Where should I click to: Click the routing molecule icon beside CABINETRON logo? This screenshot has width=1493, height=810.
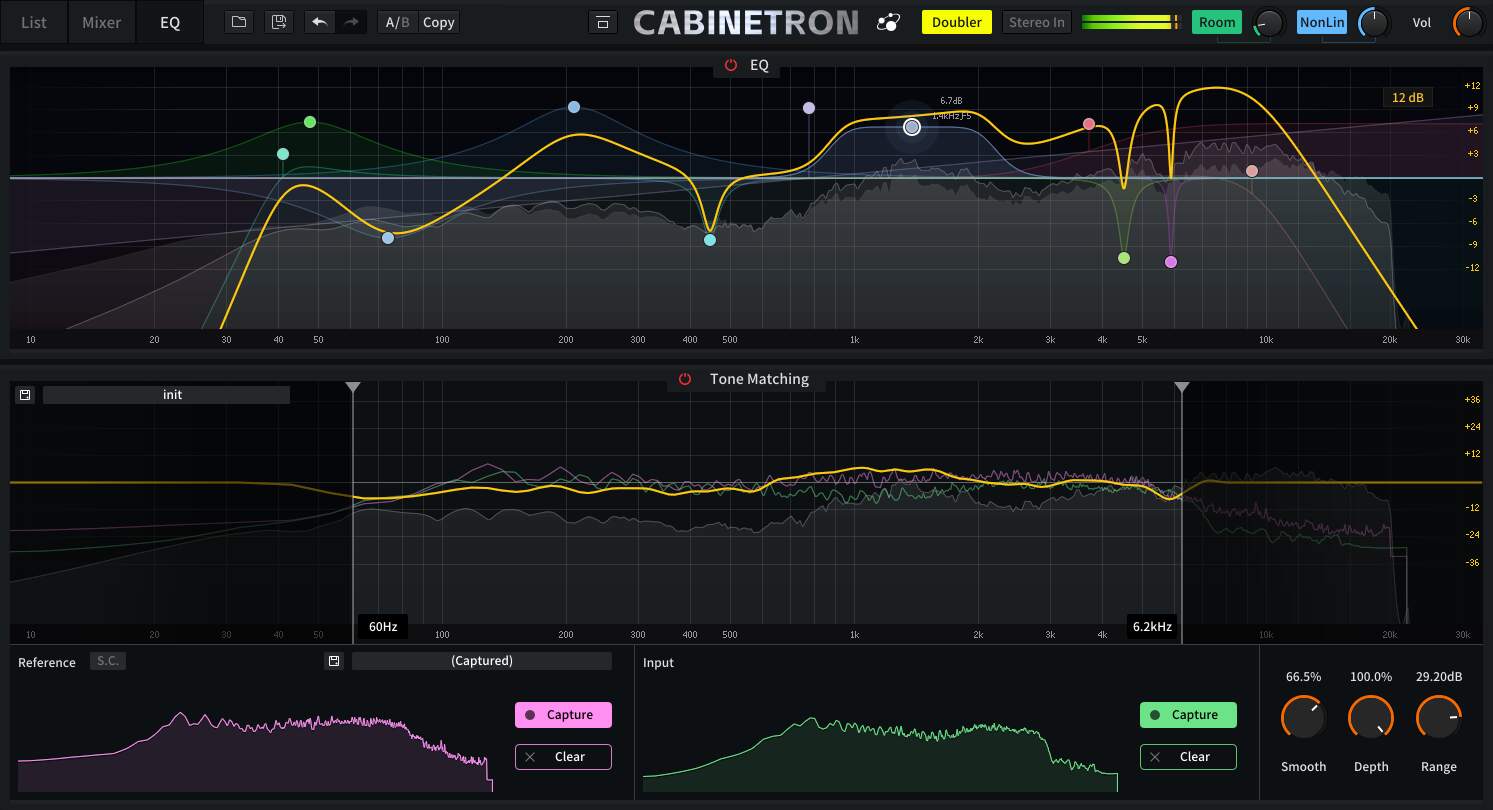[x=888, y=21]
